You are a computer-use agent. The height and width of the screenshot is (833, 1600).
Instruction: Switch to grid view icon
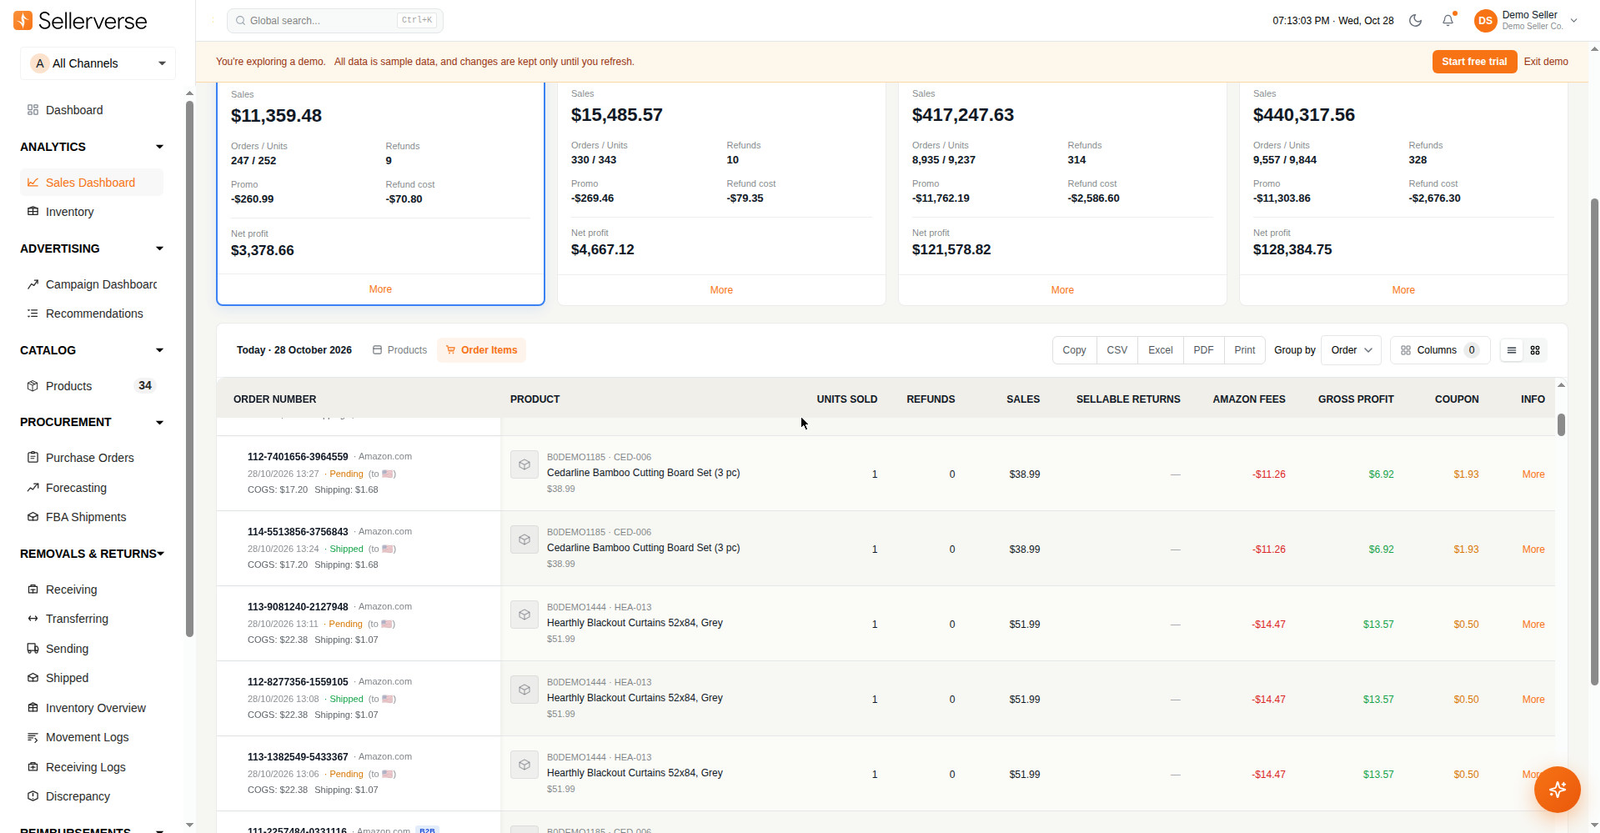point(1535,350)
